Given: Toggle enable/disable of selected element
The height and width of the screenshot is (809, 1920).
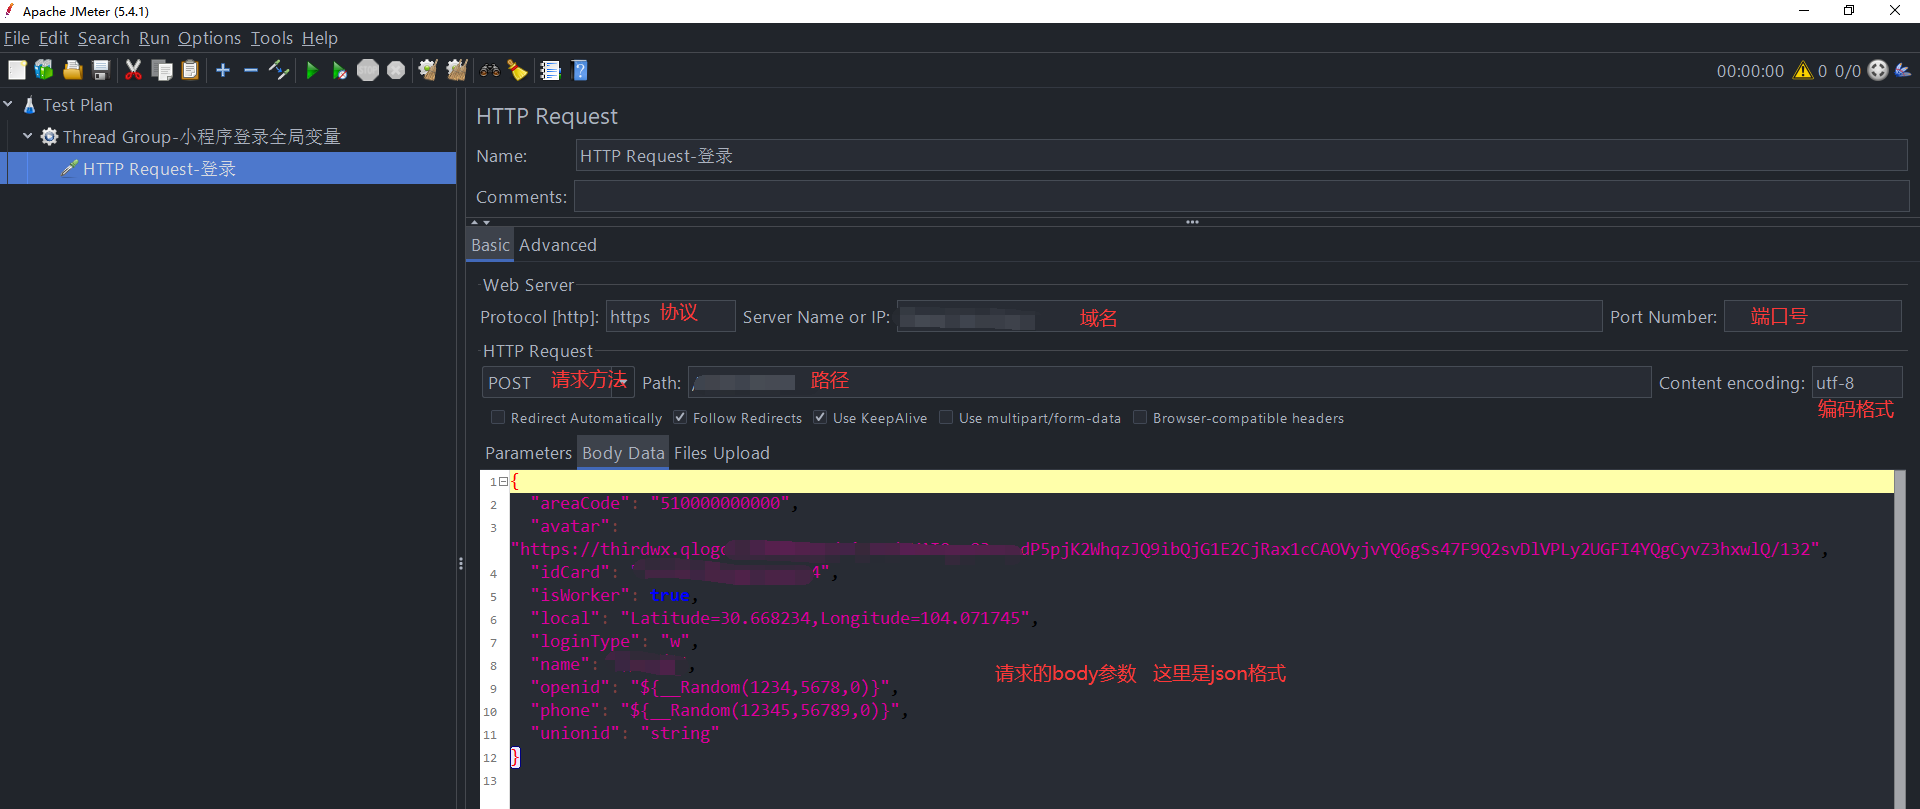Looking at the screenshot, I should (x=279, y=70).
